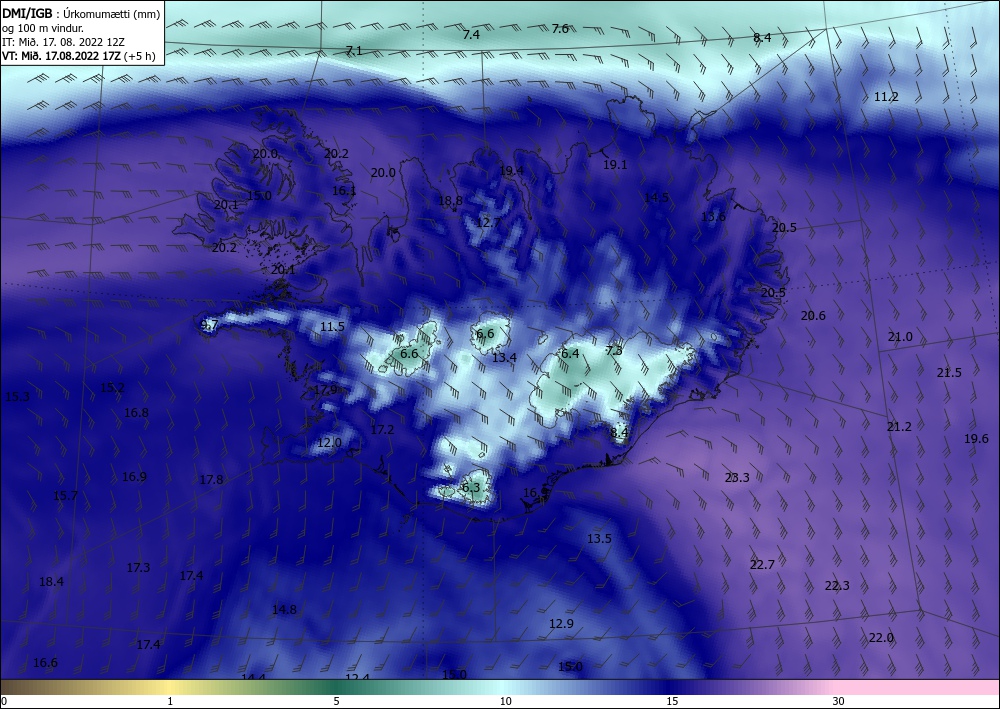Select the map value 15.7
Image resolution: width=1000 pixels, height=709 pixels.
point(65,495)
